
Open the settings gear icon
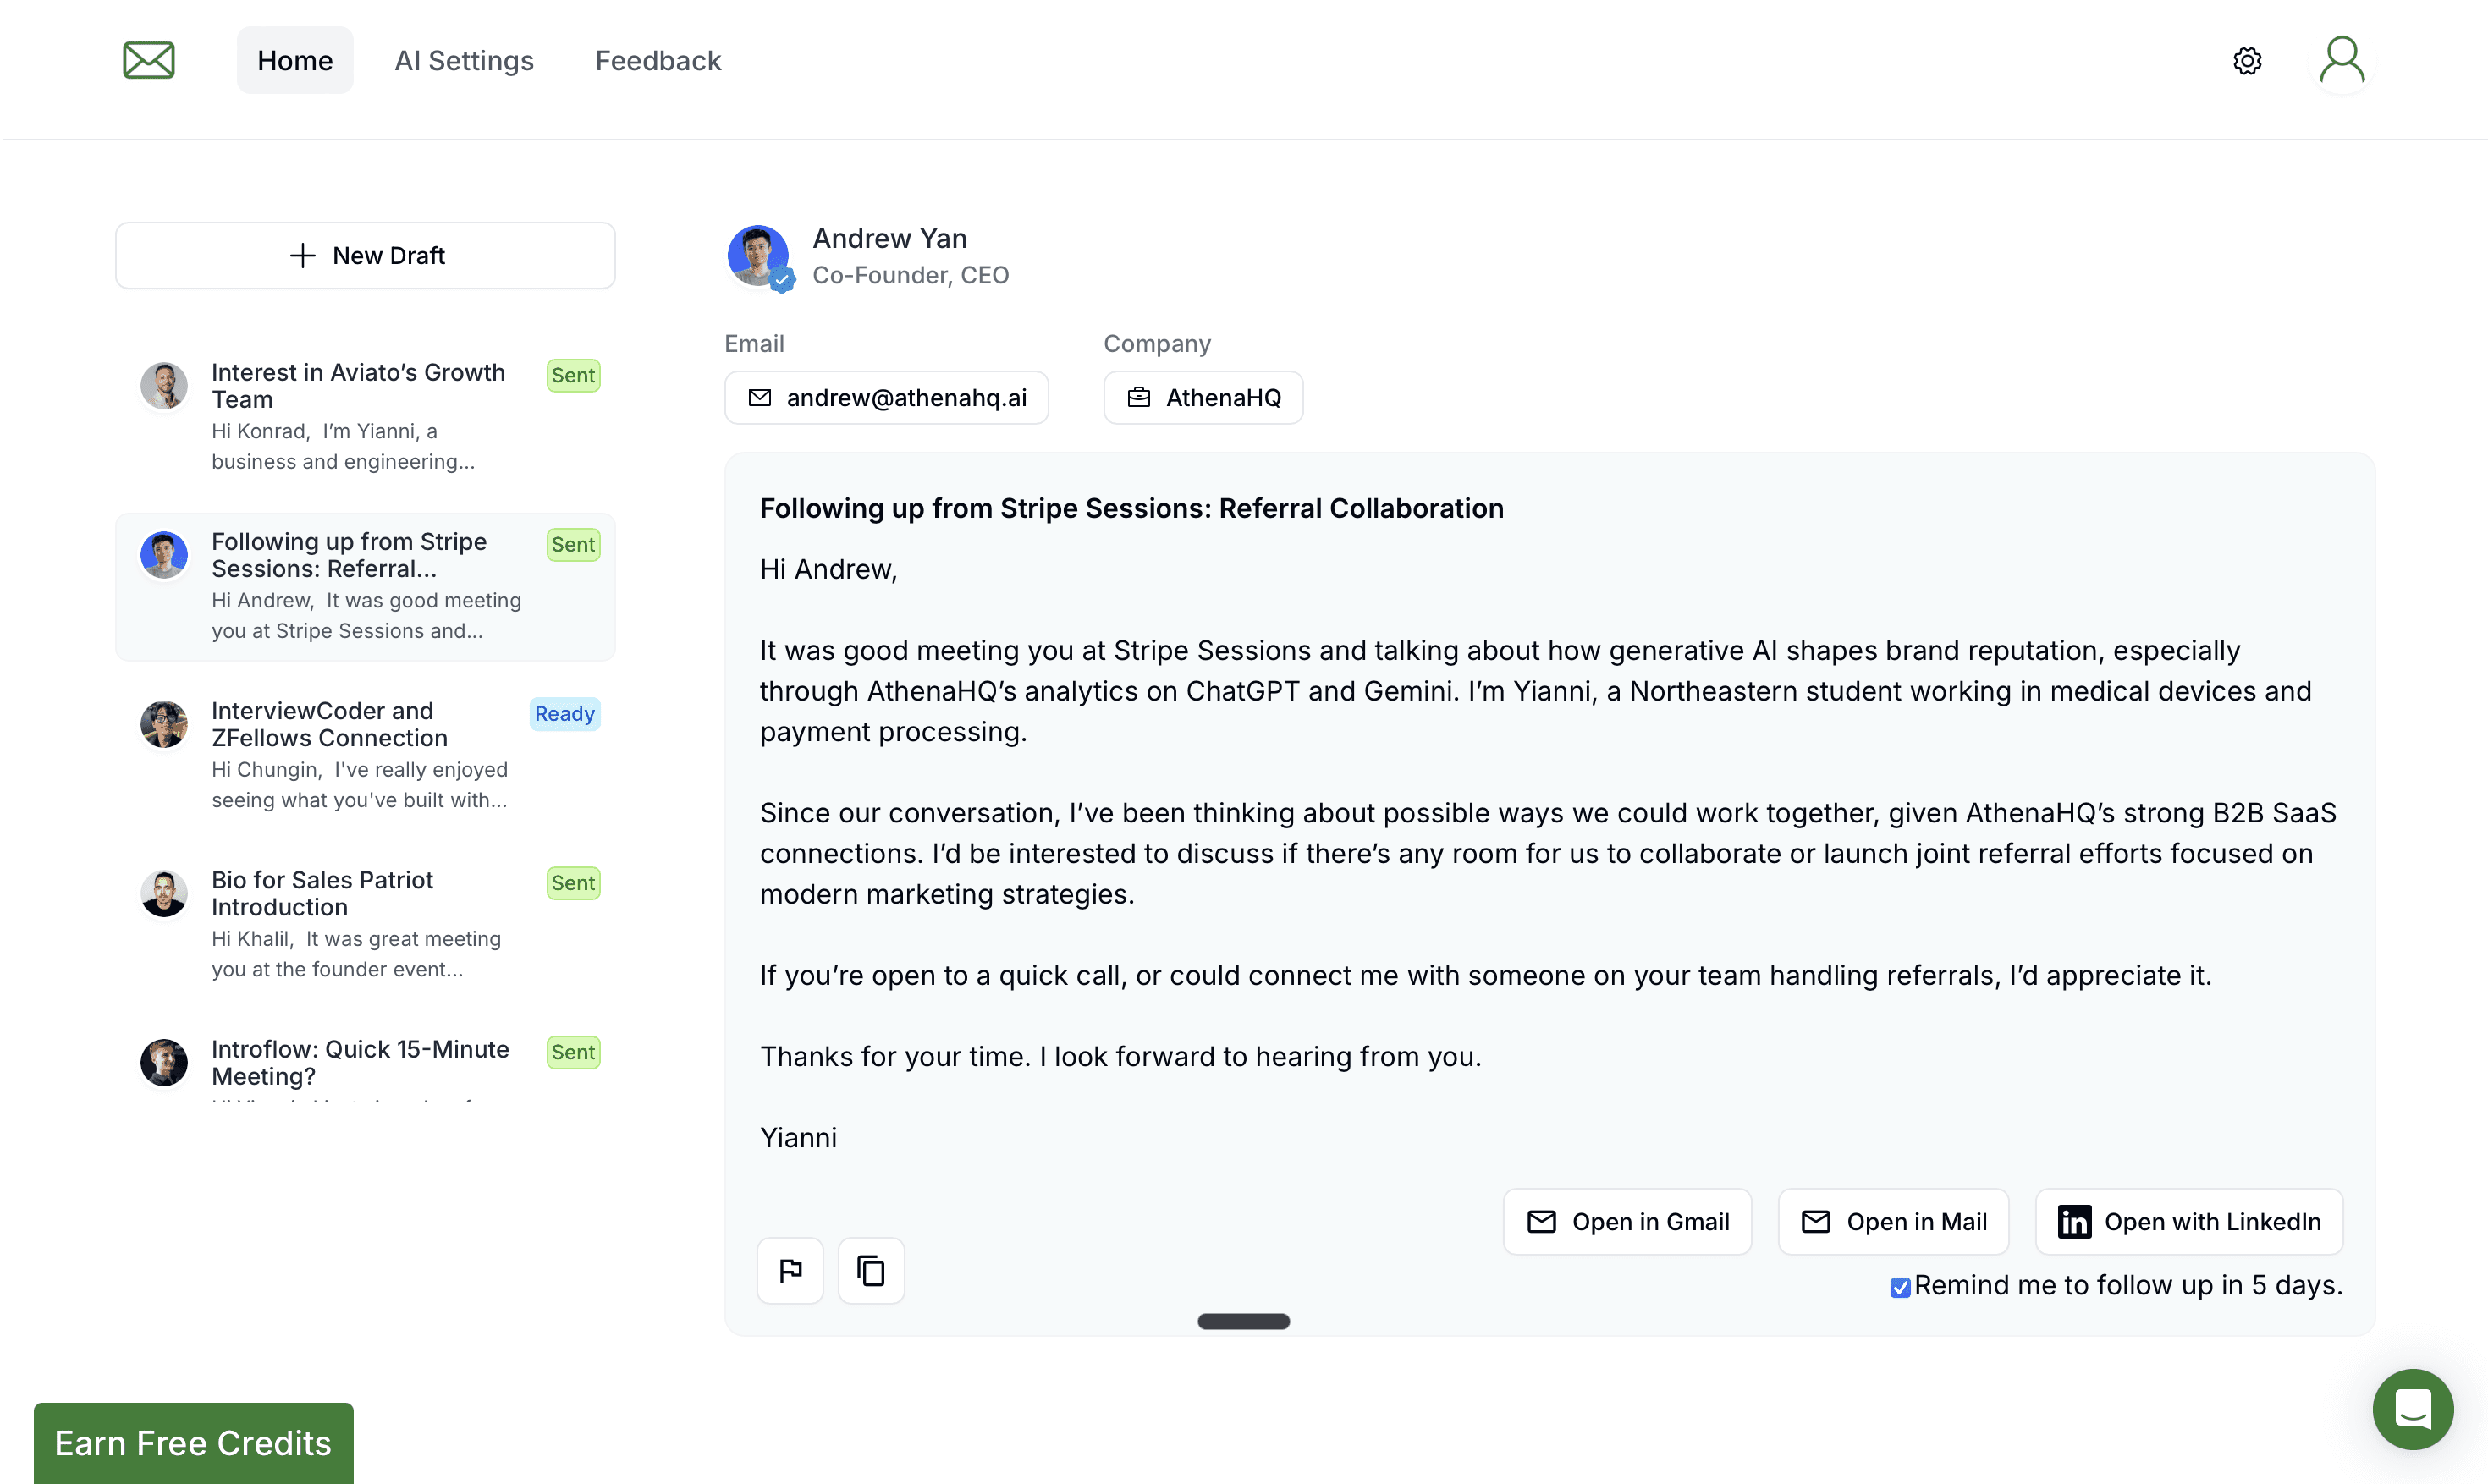coord(2247,61)
